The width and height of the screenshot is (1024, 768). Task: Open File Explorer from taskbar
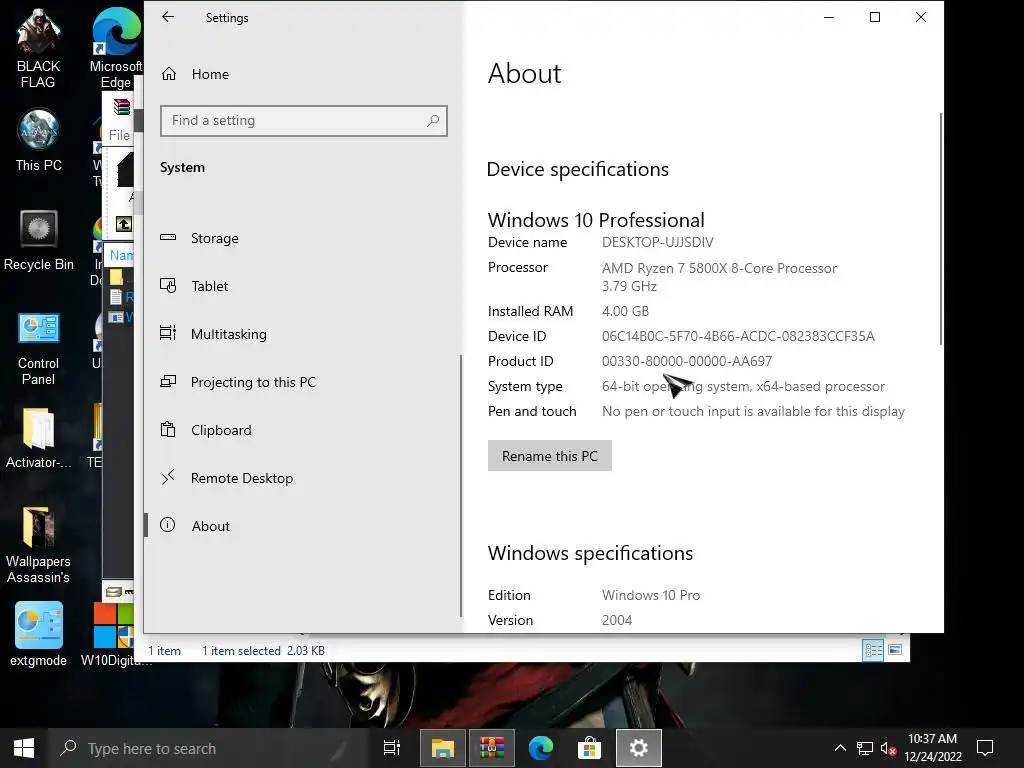point(442,748)
